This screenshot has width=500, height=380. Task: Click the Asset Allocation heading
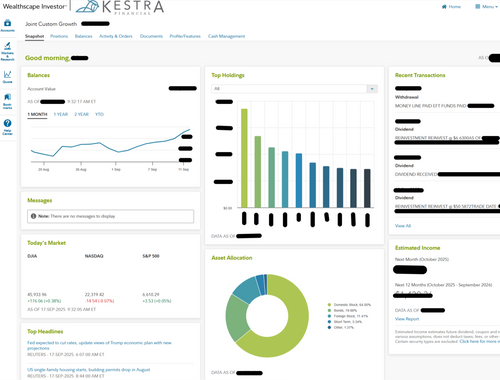point(232,258)
